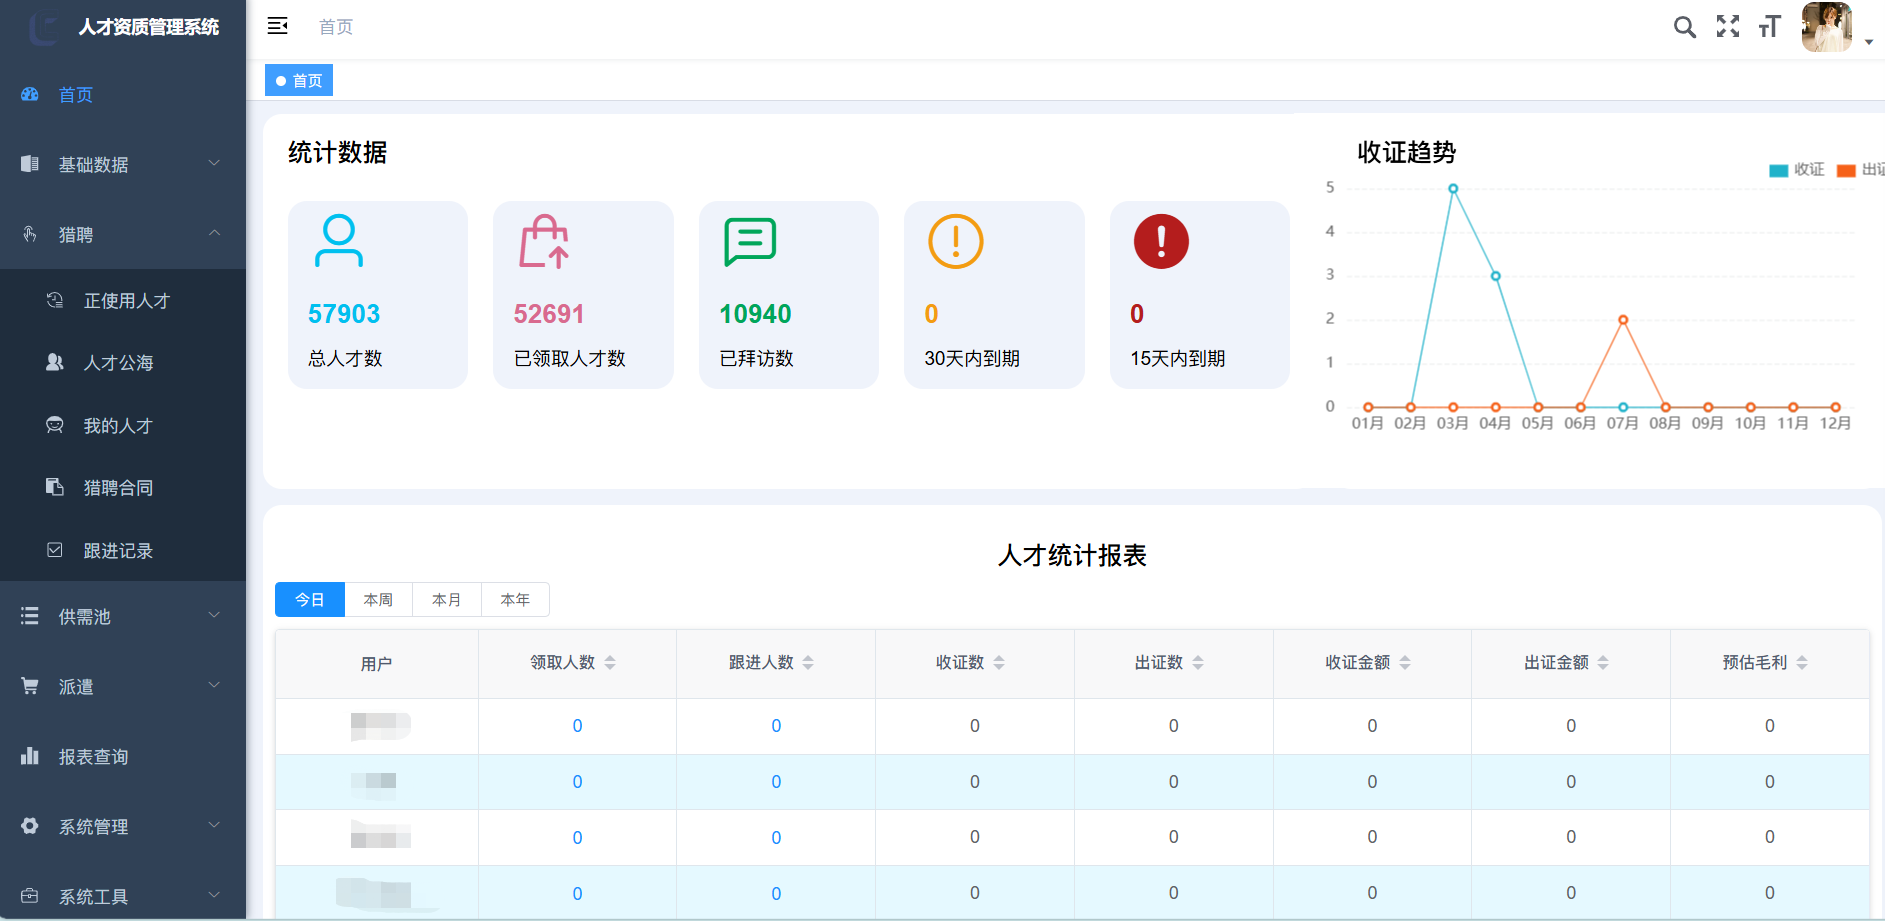The width and height of the screenshot is (1885, 921).
Task: Click the 10940 已拜访数 card
Action: [x=789, y=295]
